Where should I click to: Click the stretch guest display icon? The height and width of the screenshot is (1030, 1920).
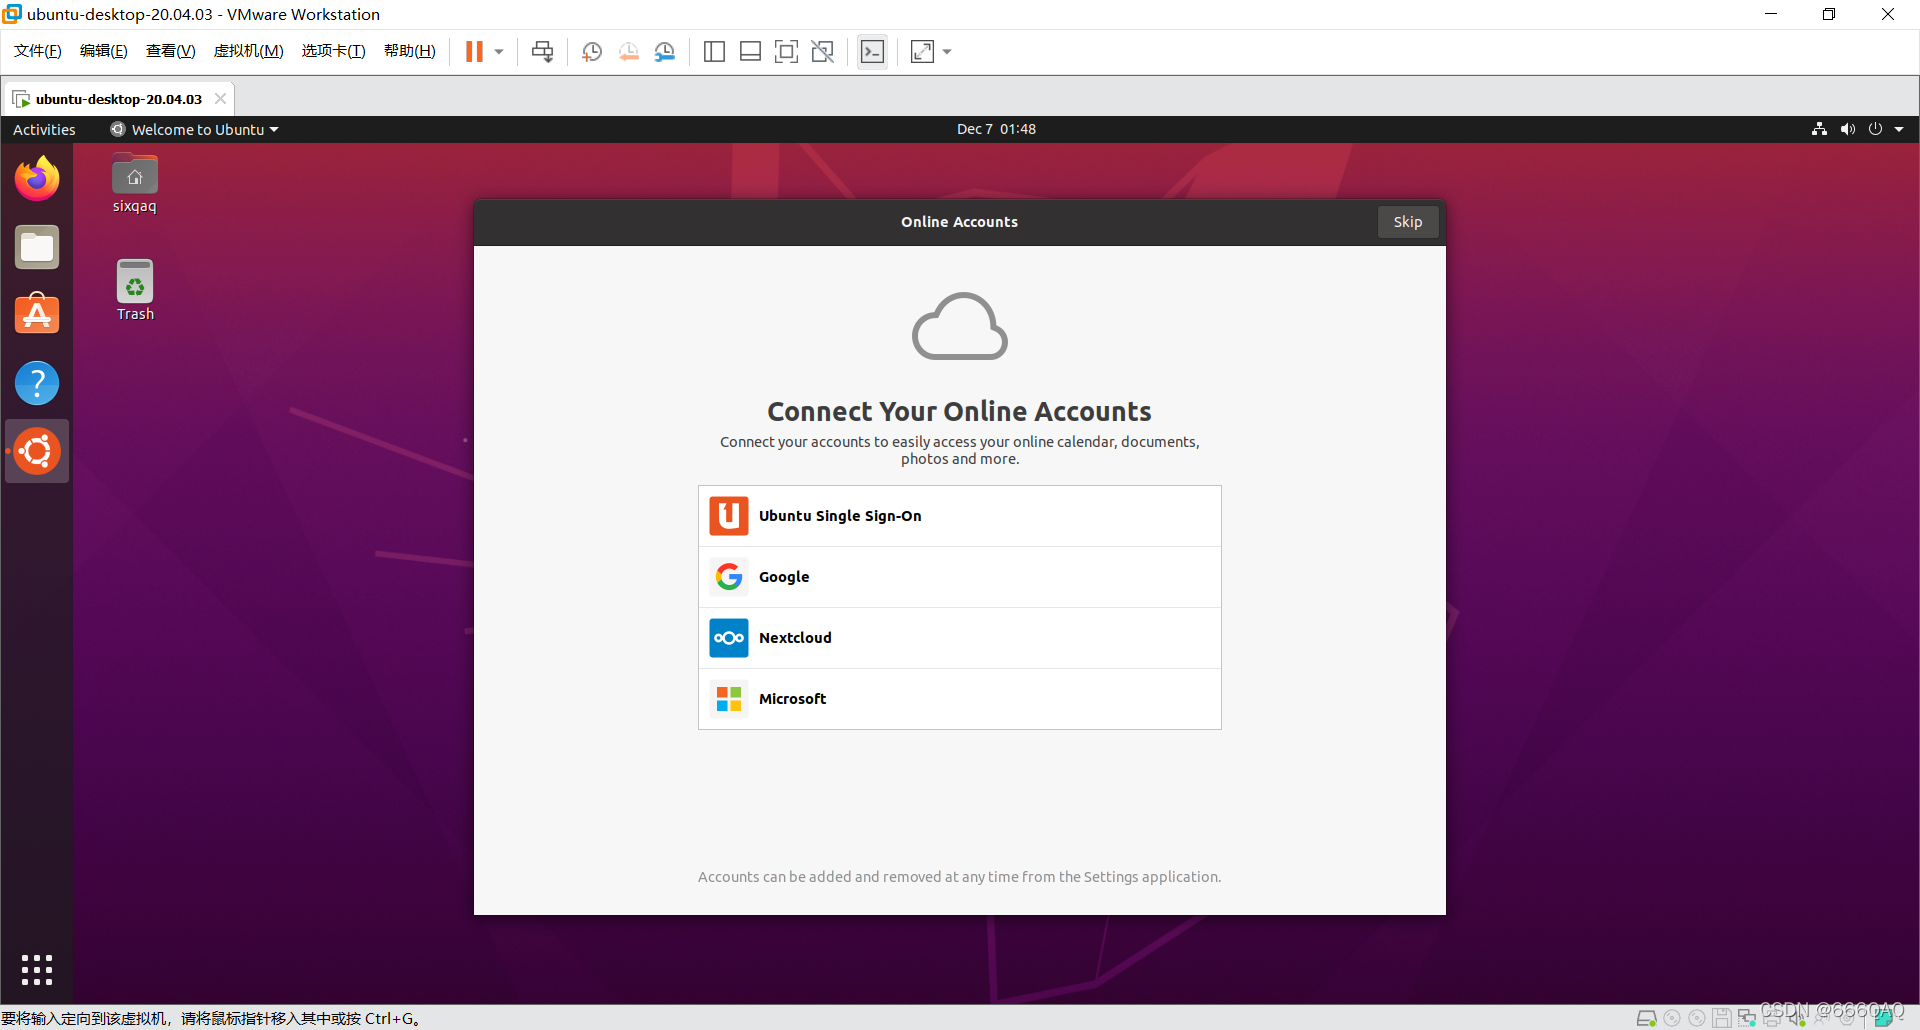point(922,52)
